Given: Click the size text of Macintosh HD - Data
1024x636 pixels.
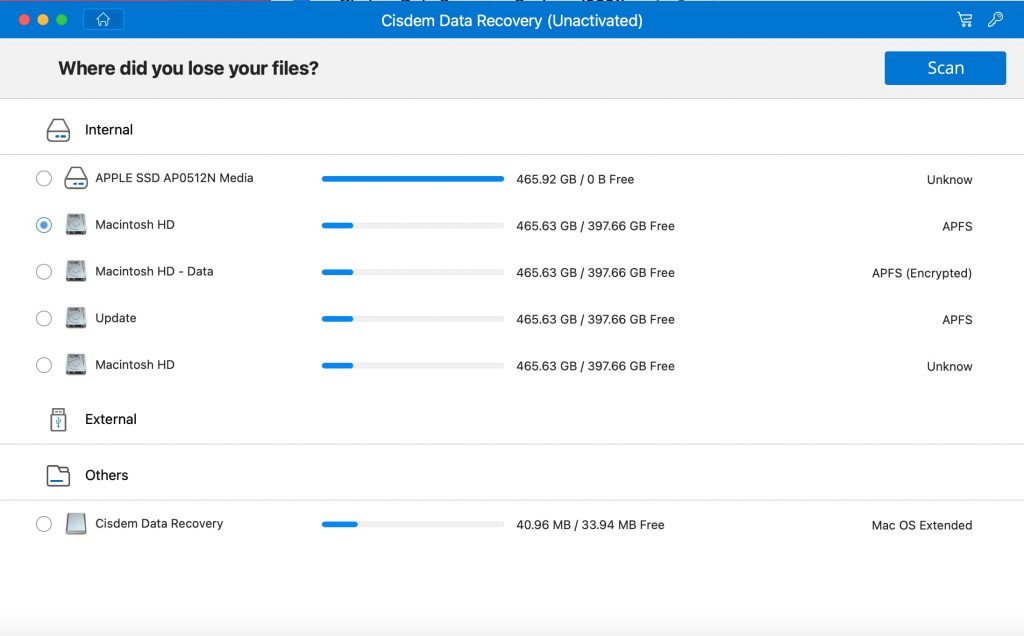Looking at the screenshot, I should point(595,272).
